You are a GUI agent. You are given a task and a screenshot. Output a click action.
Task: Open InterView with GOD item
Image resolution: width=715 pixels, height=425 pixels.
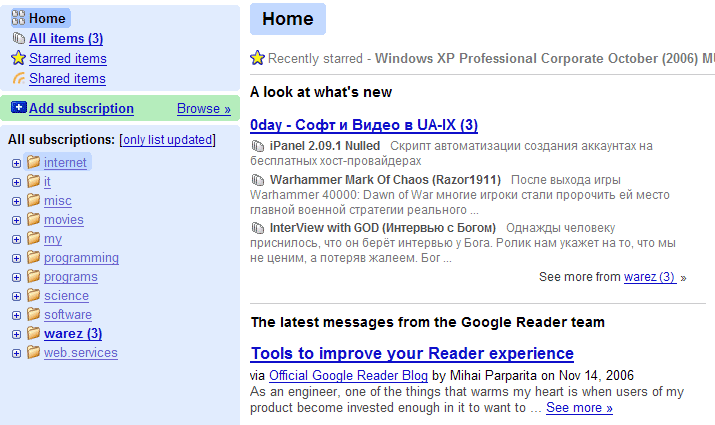point(383,228)
